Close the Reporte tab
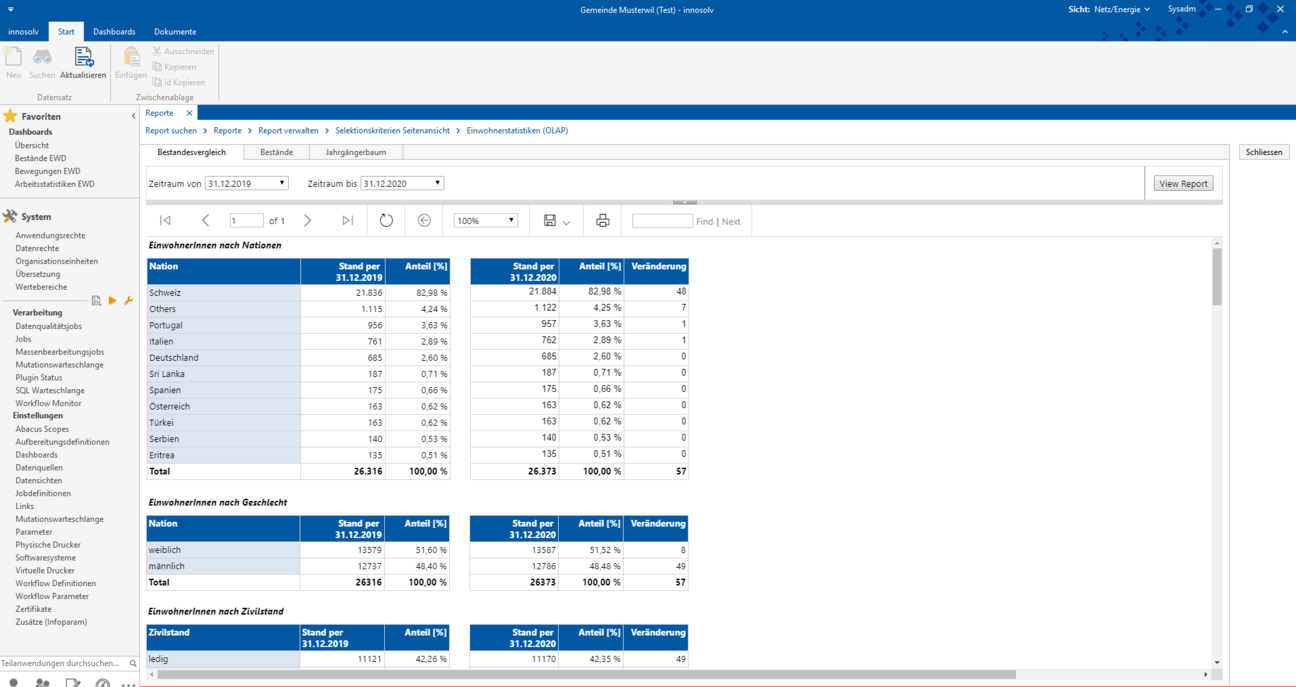 coord(189,113)
